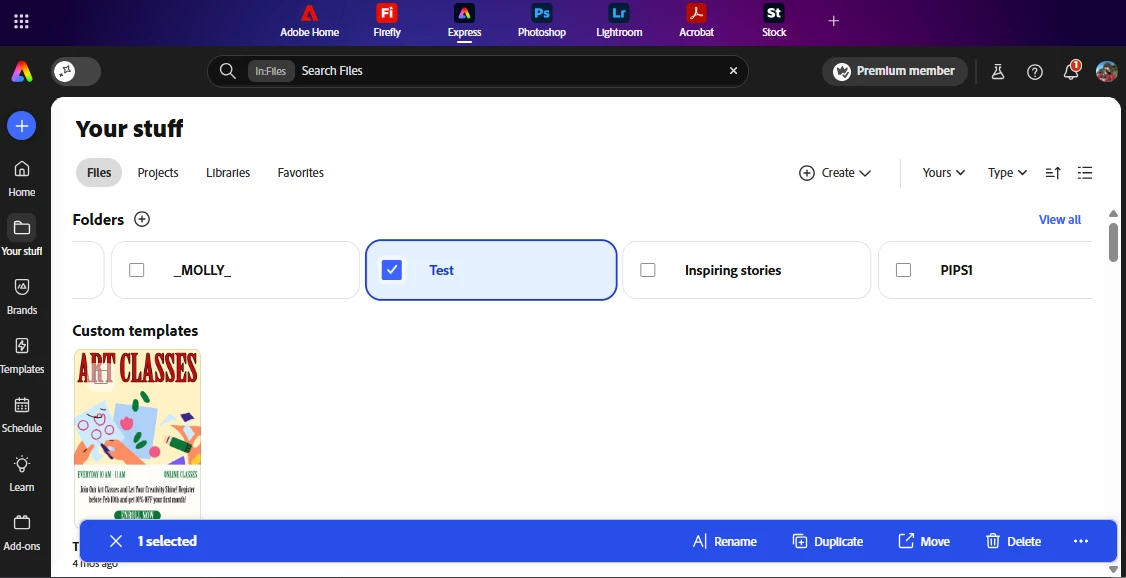Image resolution: width=1126 pixels, height=578 pixels.
Task: Open the _MOLLY_ folder
Action: [x=236, y=270]
